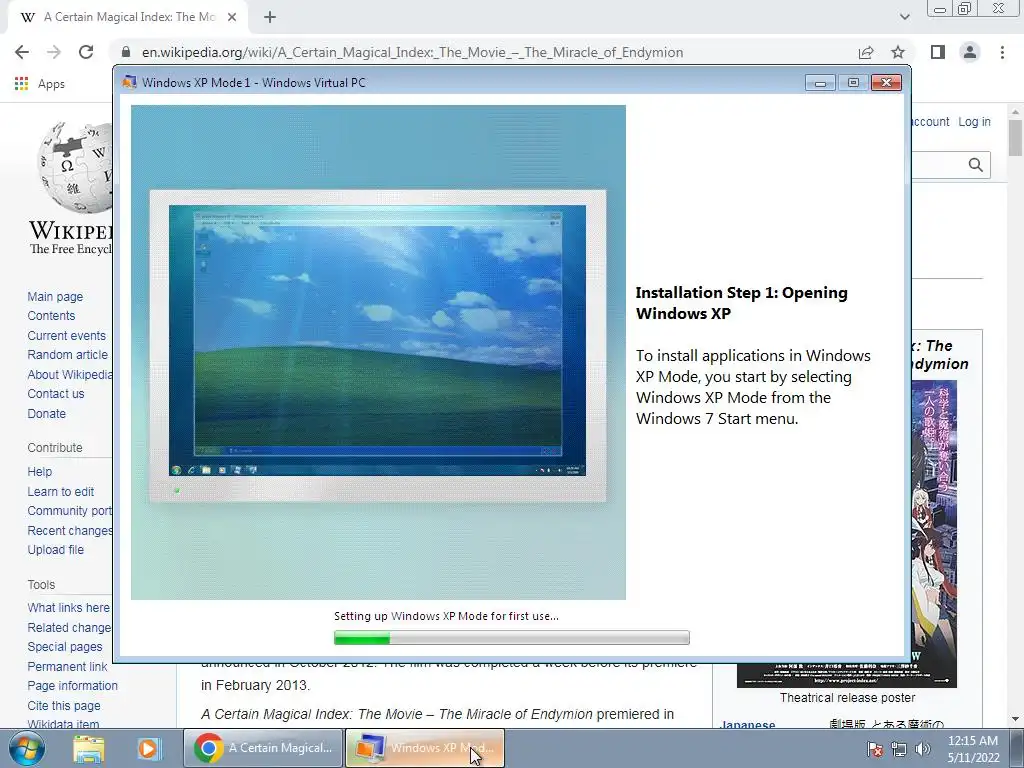Bookmark this page with the star icon
The image size is (1024, 768).
(x=898, y=52)
